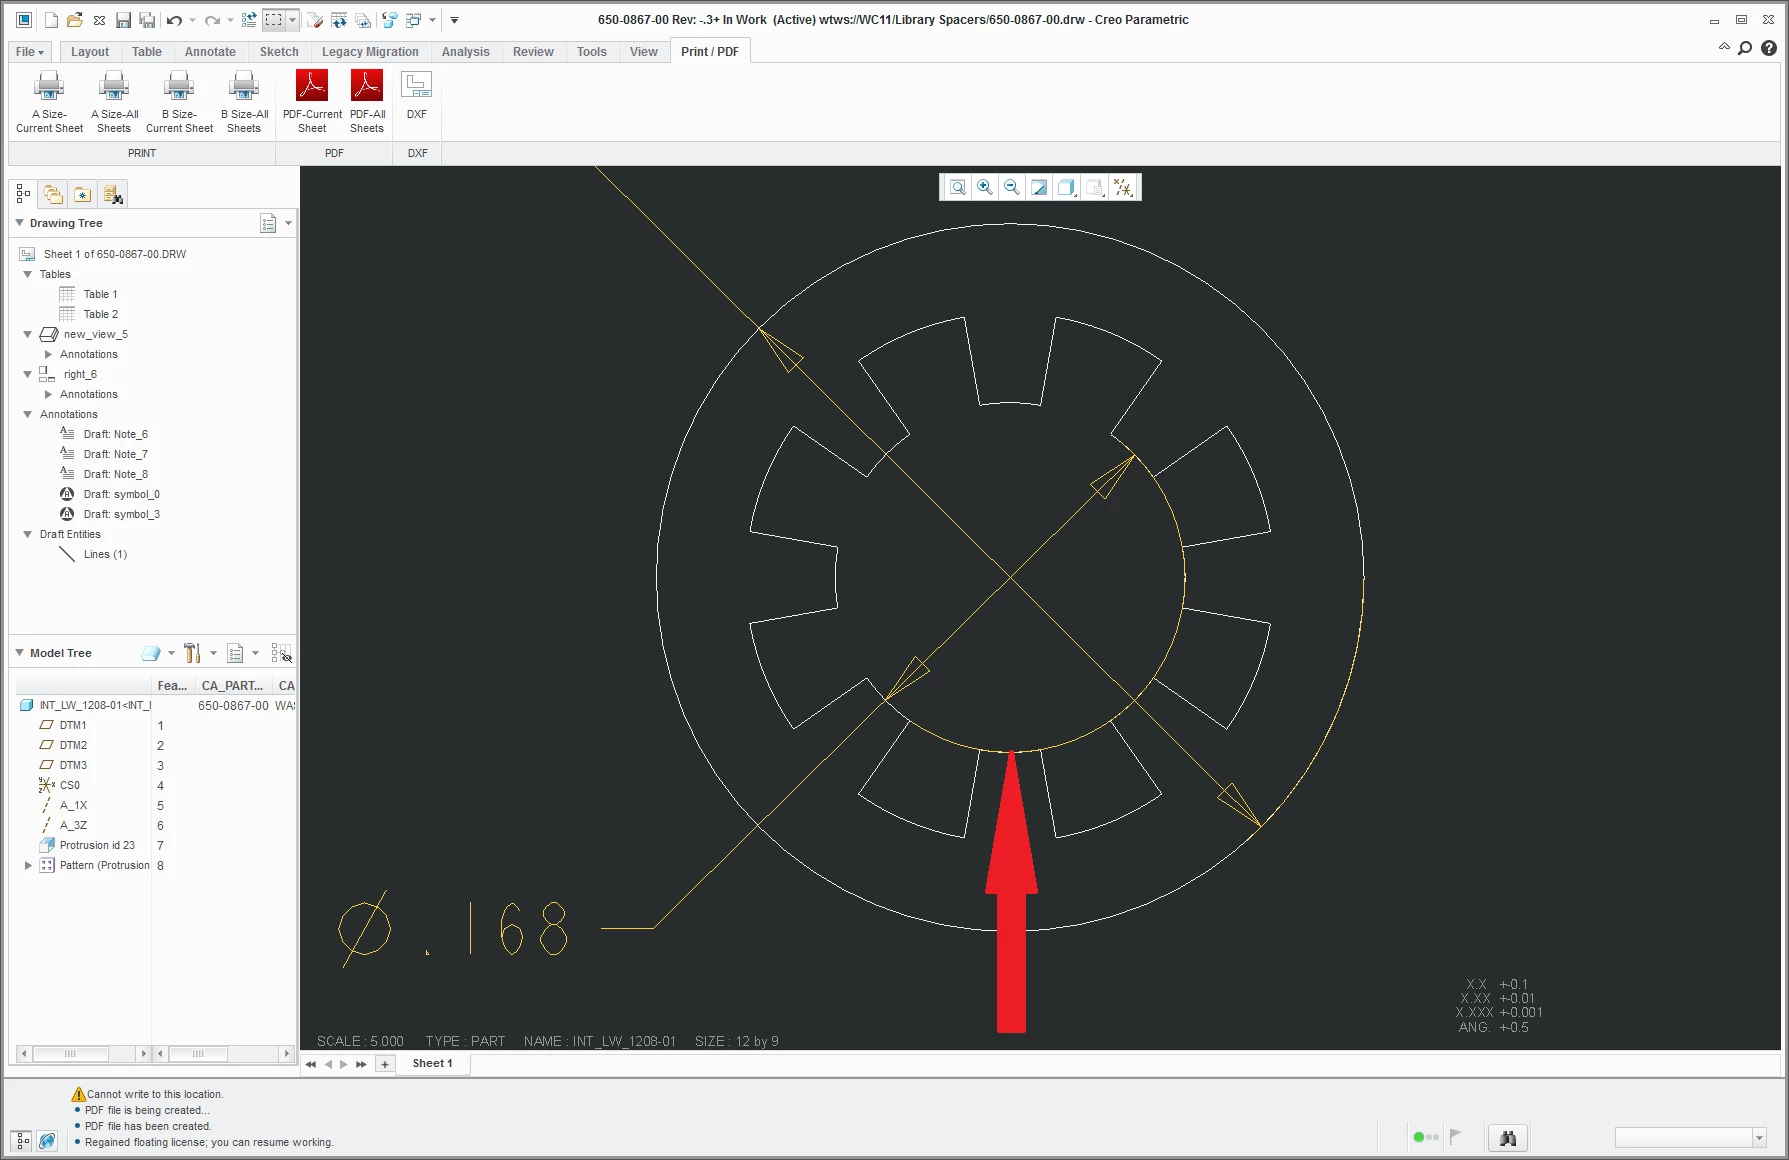Switch to the Annotate ribbon tab
The height and width of the screenshot is (1160, 1789).
(x=210, y=52)
